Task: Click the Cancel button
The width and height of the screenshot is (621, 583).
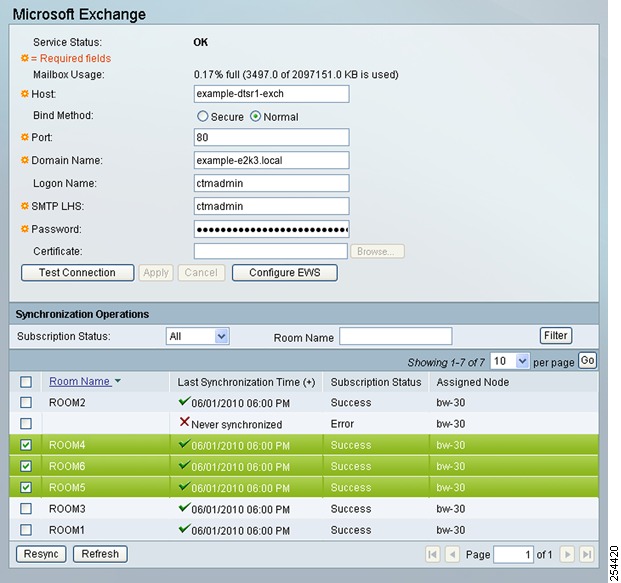Action: [x=201, y=273]
